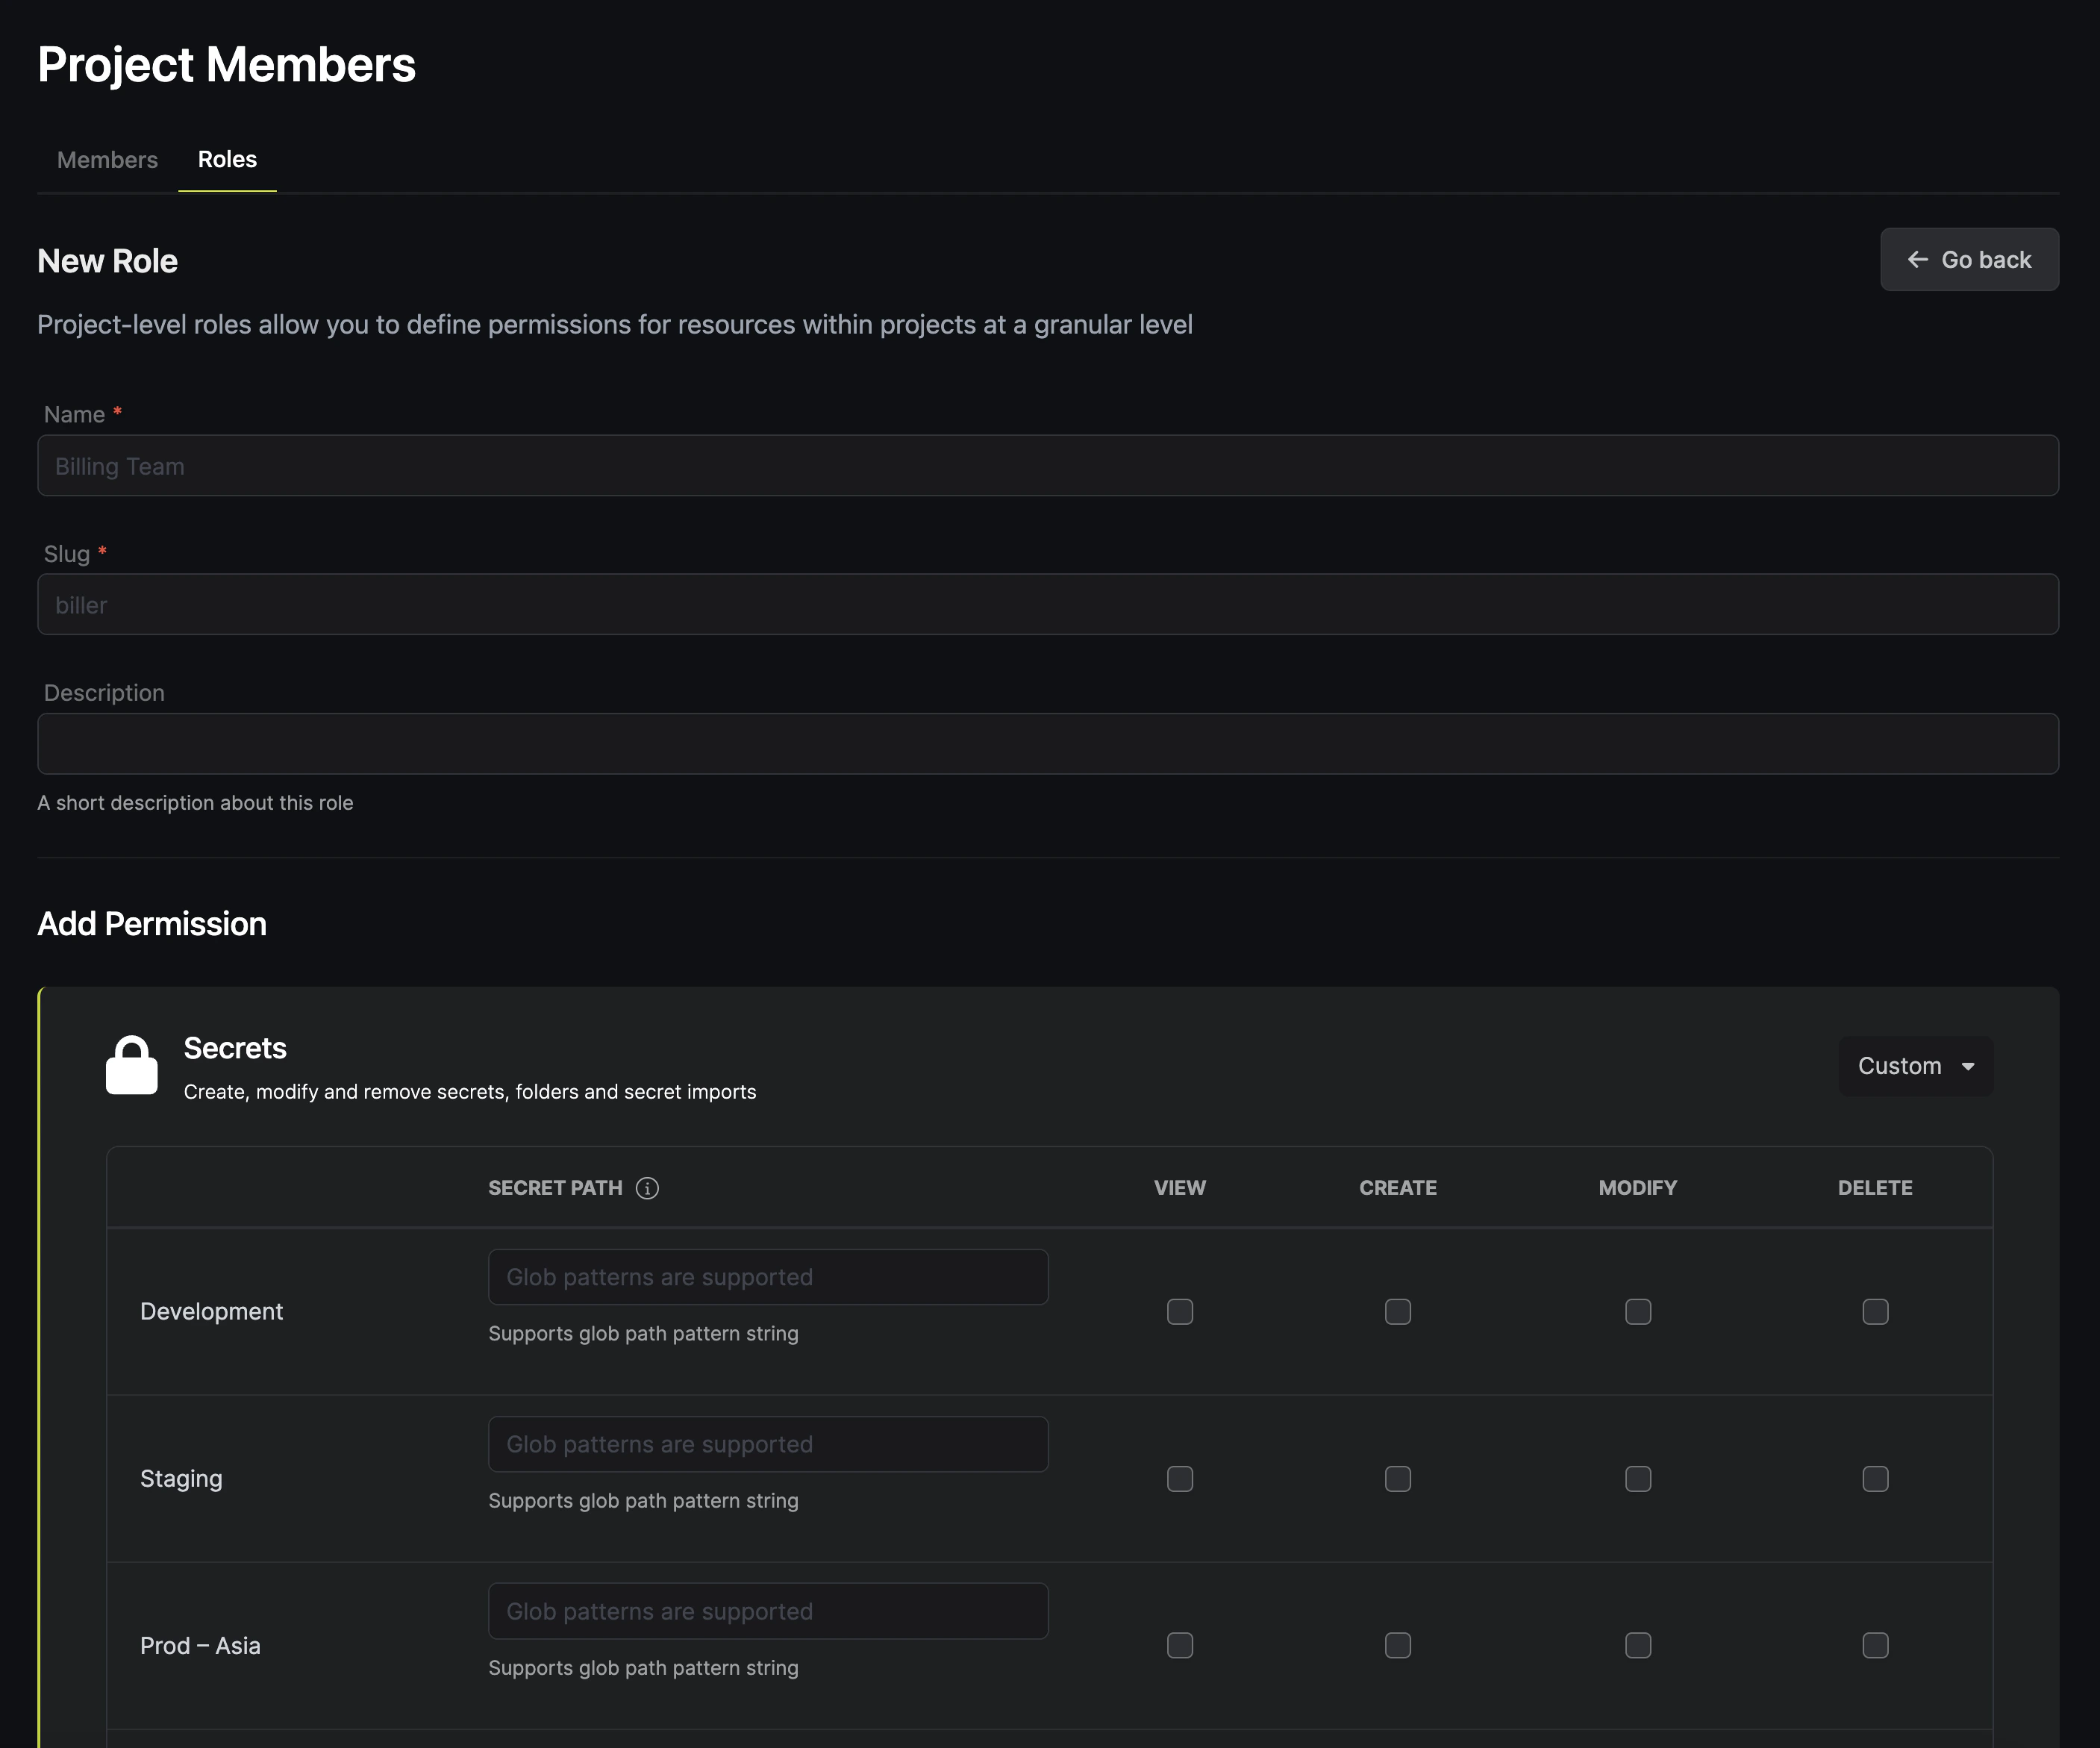This screenshot has height=1748, width=2100.
Task: Click the 'Prod – Asia' row label
Action: click(x=200, y=1645)
